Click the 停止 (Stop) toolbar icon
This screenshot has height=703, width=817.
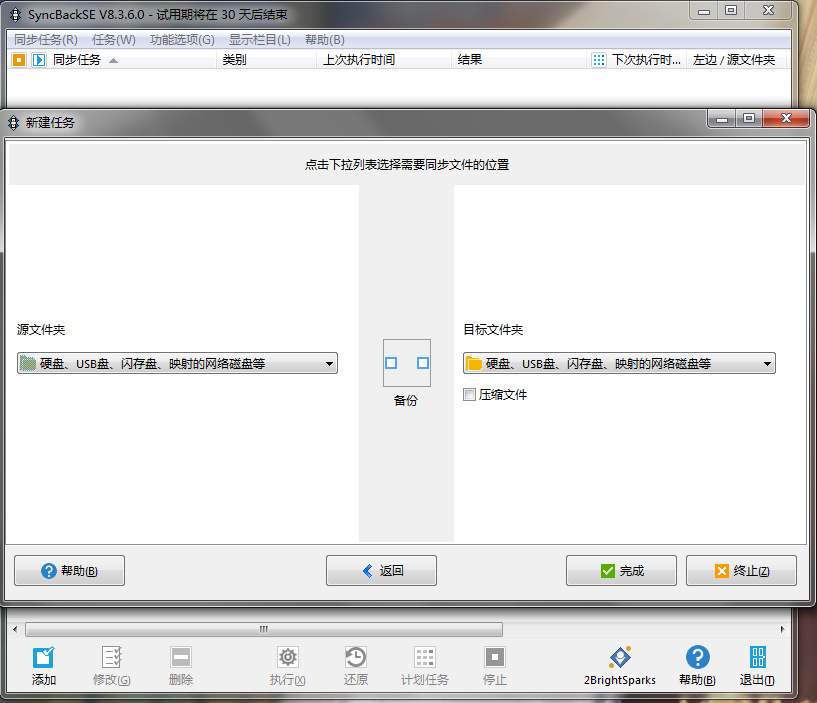tap(494, 657)
